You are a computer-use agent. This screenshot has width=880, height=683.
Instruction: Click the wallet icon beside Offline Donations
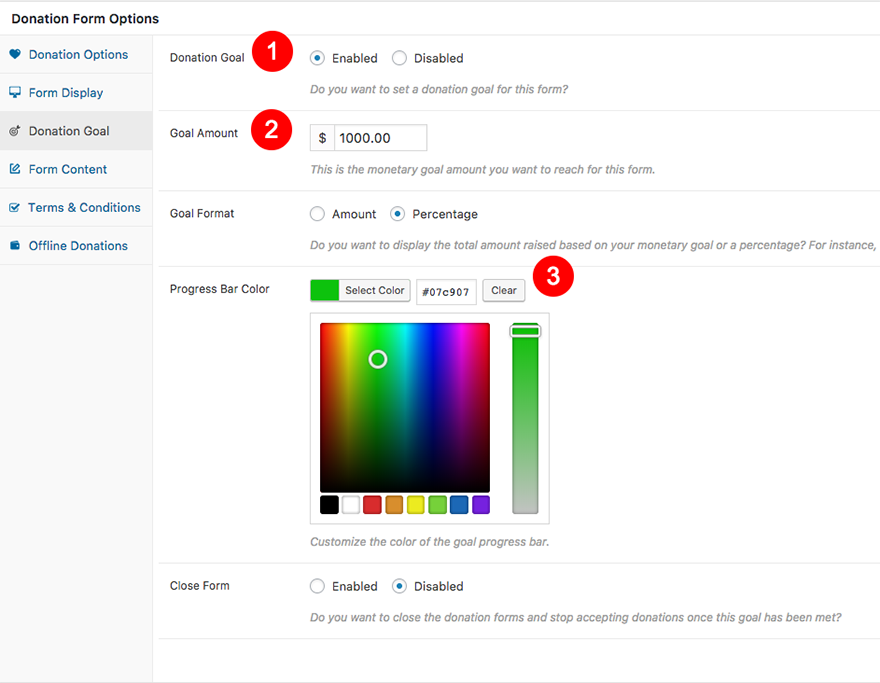15,246
